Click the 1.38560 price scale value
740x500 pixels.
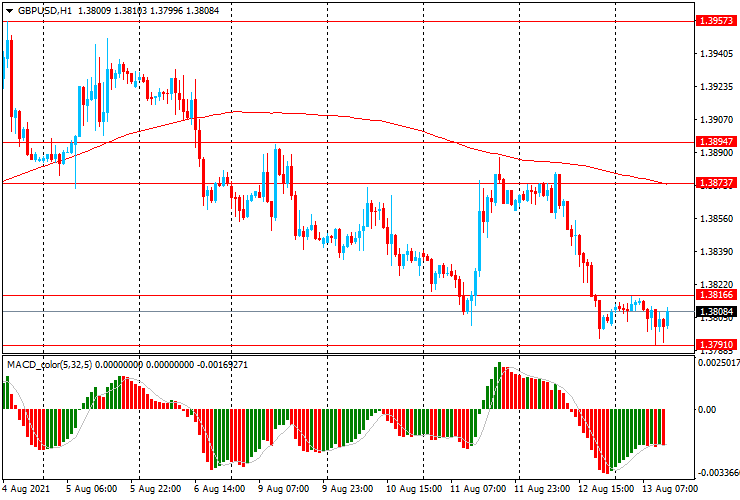[x=716, y=219]
